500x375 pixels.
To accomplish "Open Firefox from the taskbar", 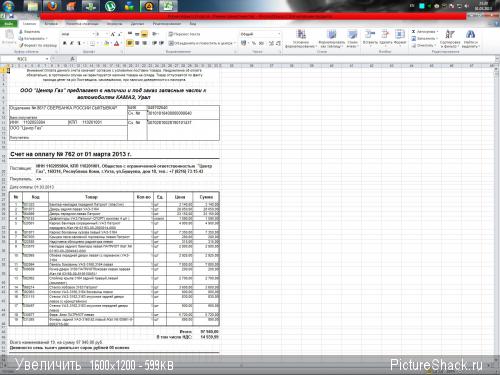I will (x=52, y=6).
